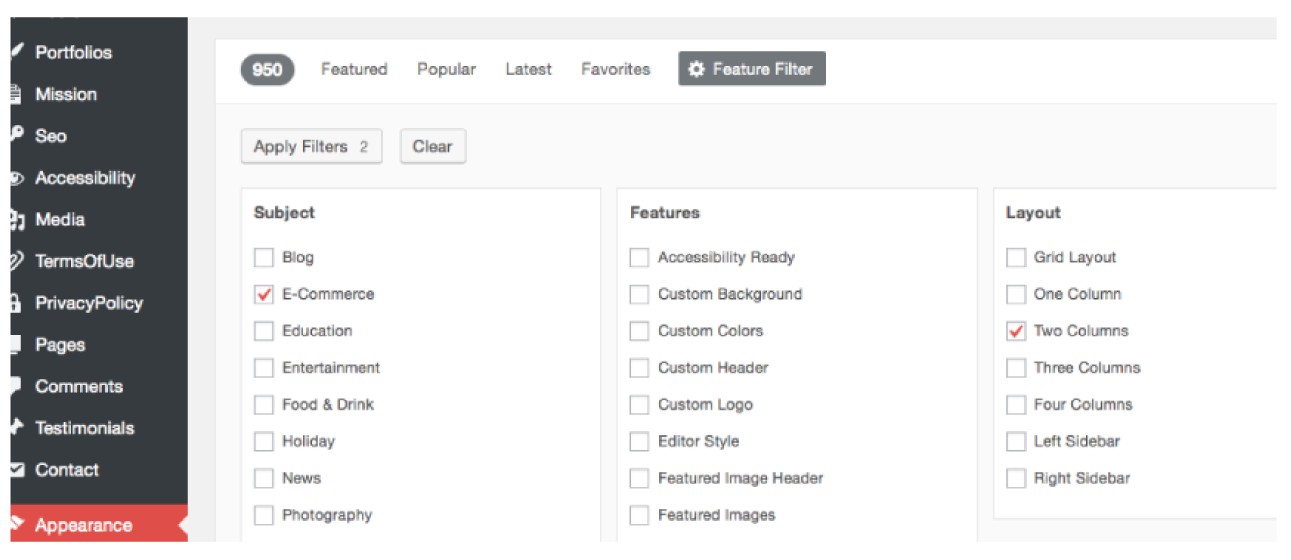Switch to the Featured themes tab

pyautogui.click(x=354, y=69)
